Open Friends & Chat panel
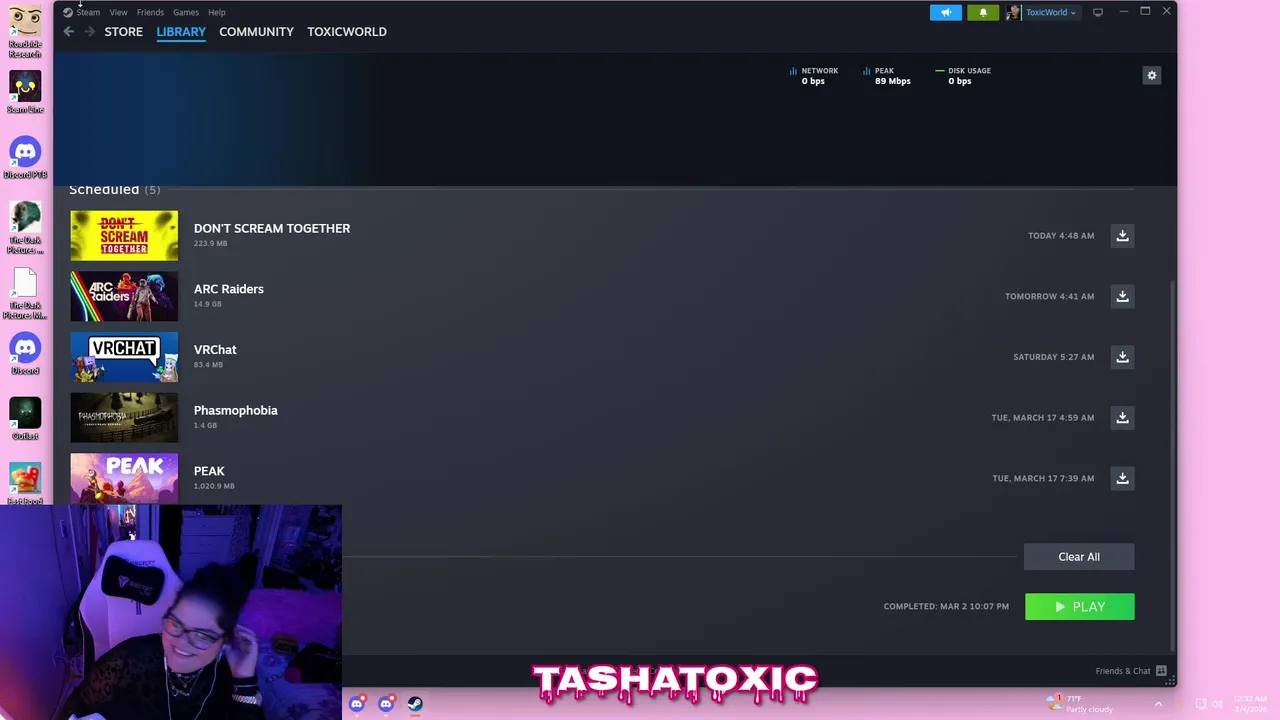This screenshot has height=720, width=1280. [x=1131, y=671]
